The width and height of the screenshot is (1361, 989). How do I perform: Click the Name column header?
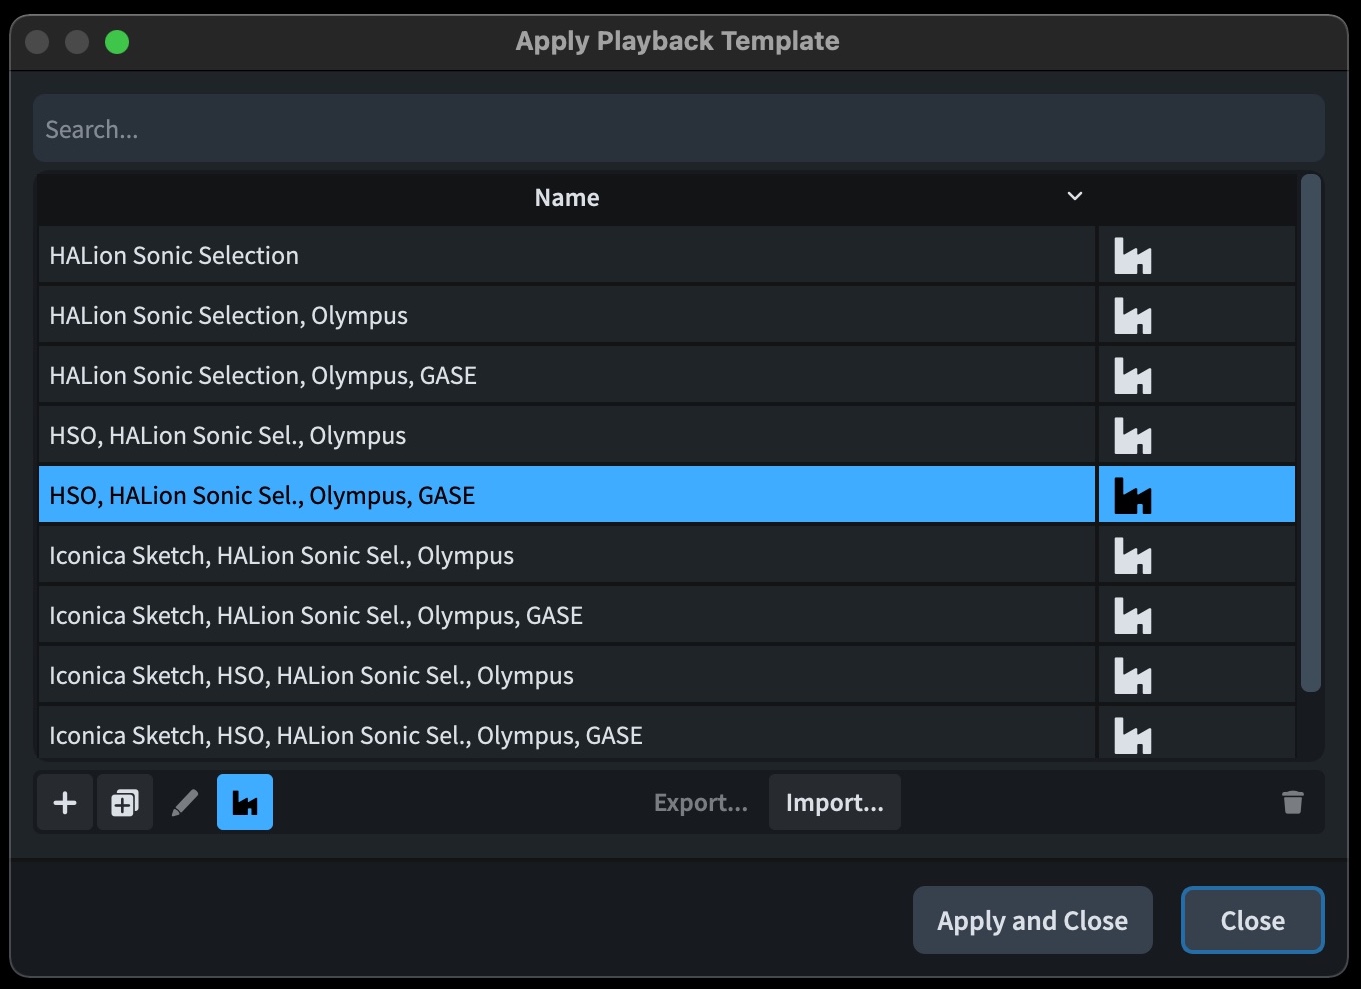tap(567, 198)
